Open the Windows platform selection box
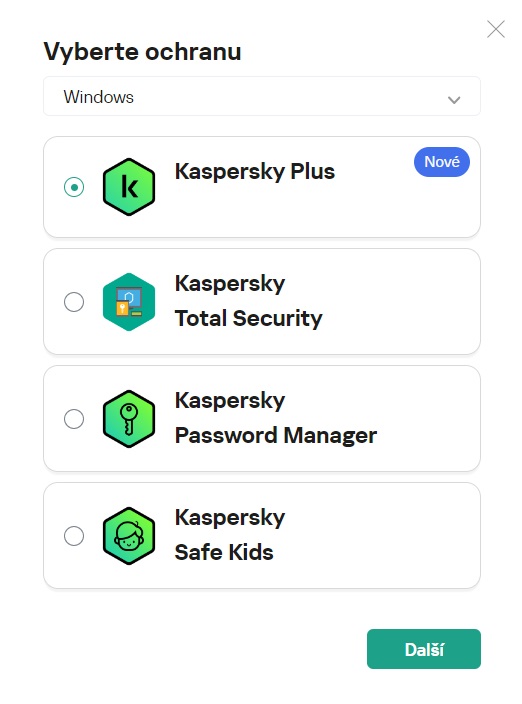The height and width of the screenshot is (704, 522). point(262,97)
